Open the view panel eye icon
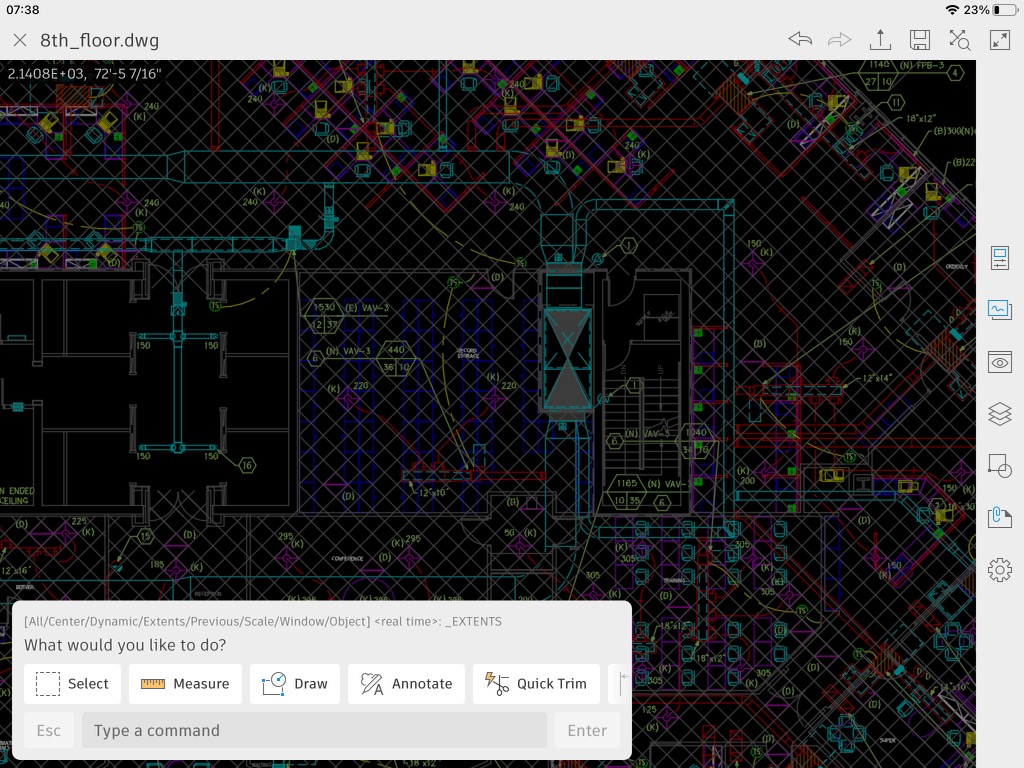The height and width of the screenshot is (768, 1024). coord(1000,362)
